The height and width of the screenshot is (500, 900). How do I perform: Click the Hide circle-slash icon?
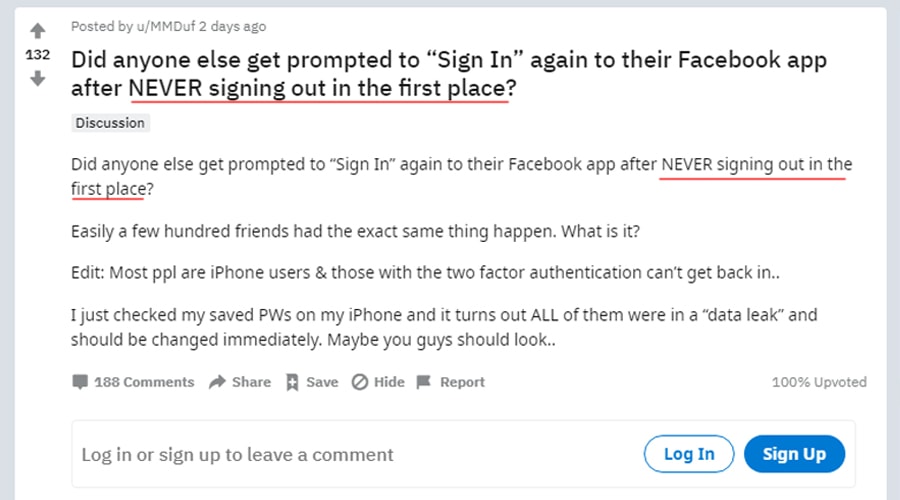[360, 382]
